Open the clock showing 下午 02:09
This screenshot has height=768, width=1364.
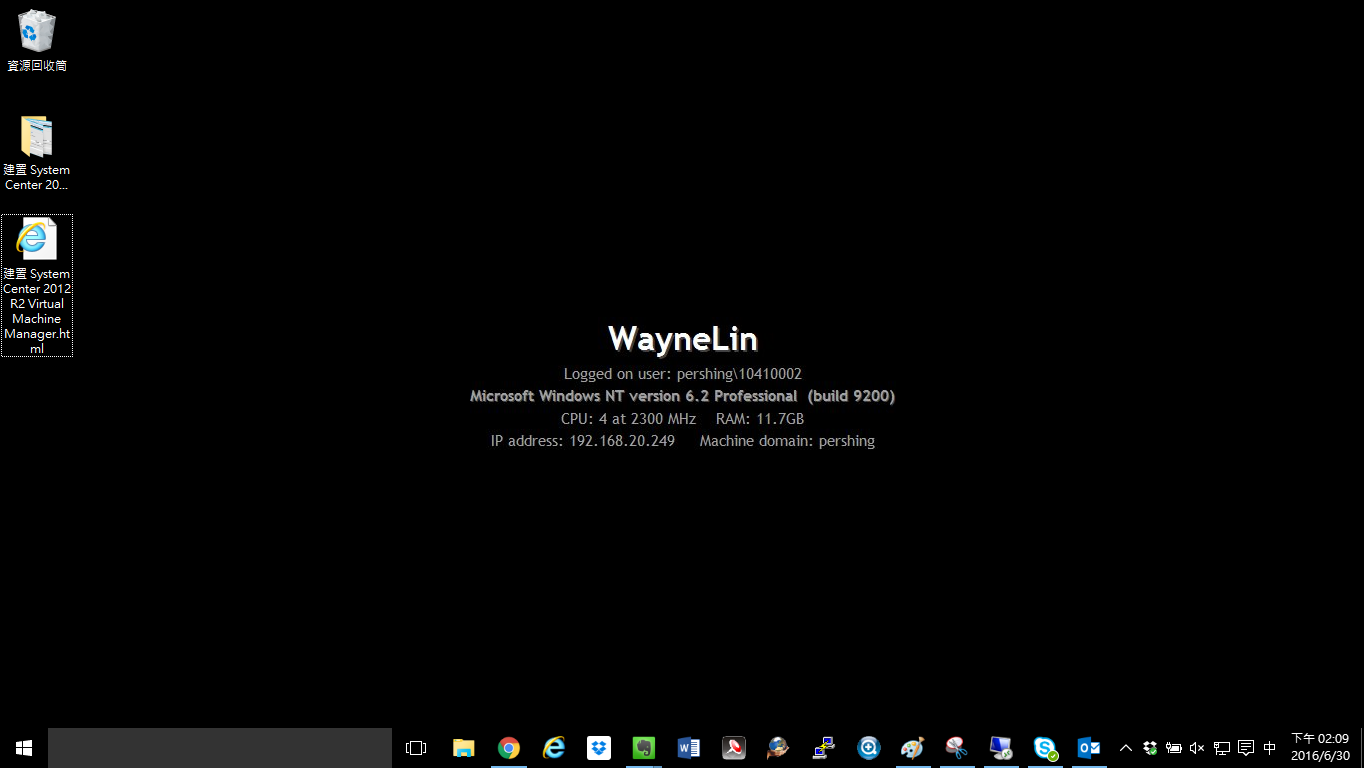pyautogui.click(x=1320, y=748)
